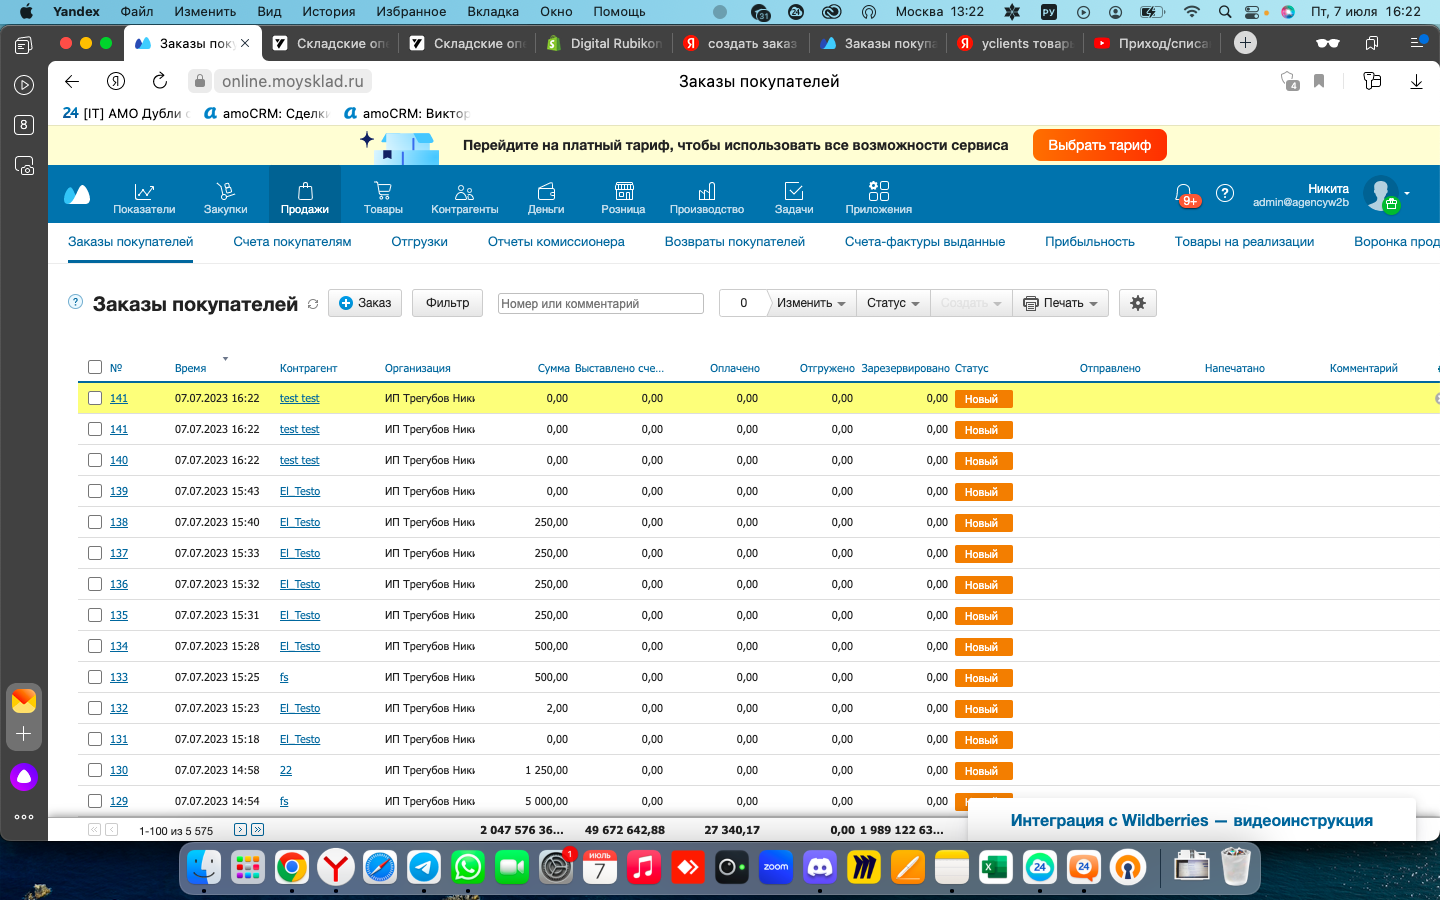This screenshot has height=900, width=1440.
Task: Open order number 139 link
Action: pos(119,491)
